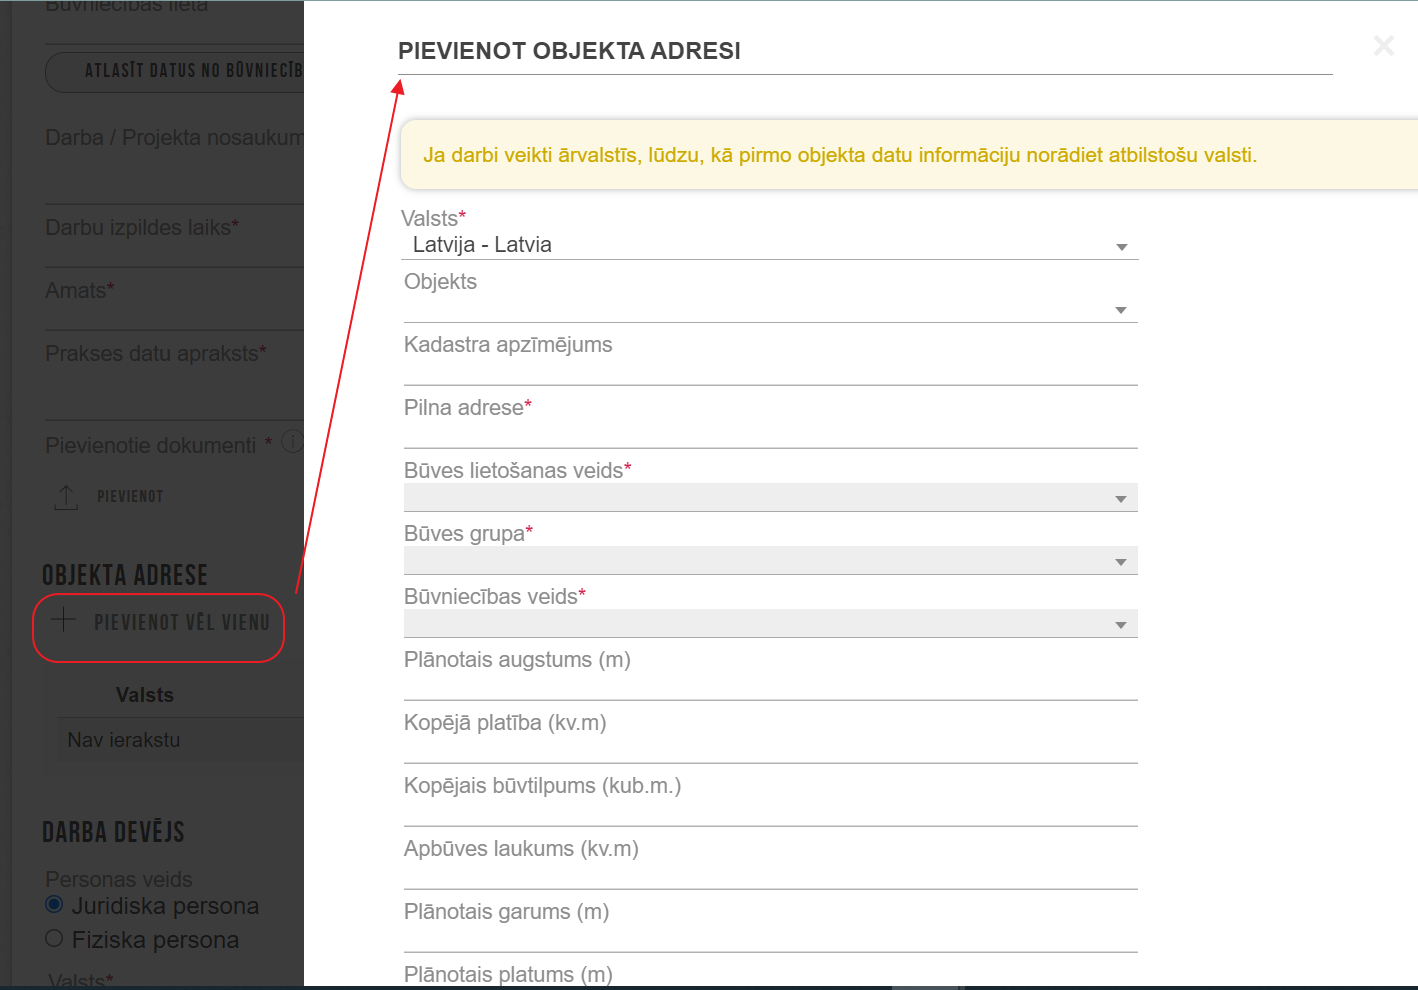Click the Pilna adrese input field
Screen dimensions: 1418x990
[x=770, y=434]
